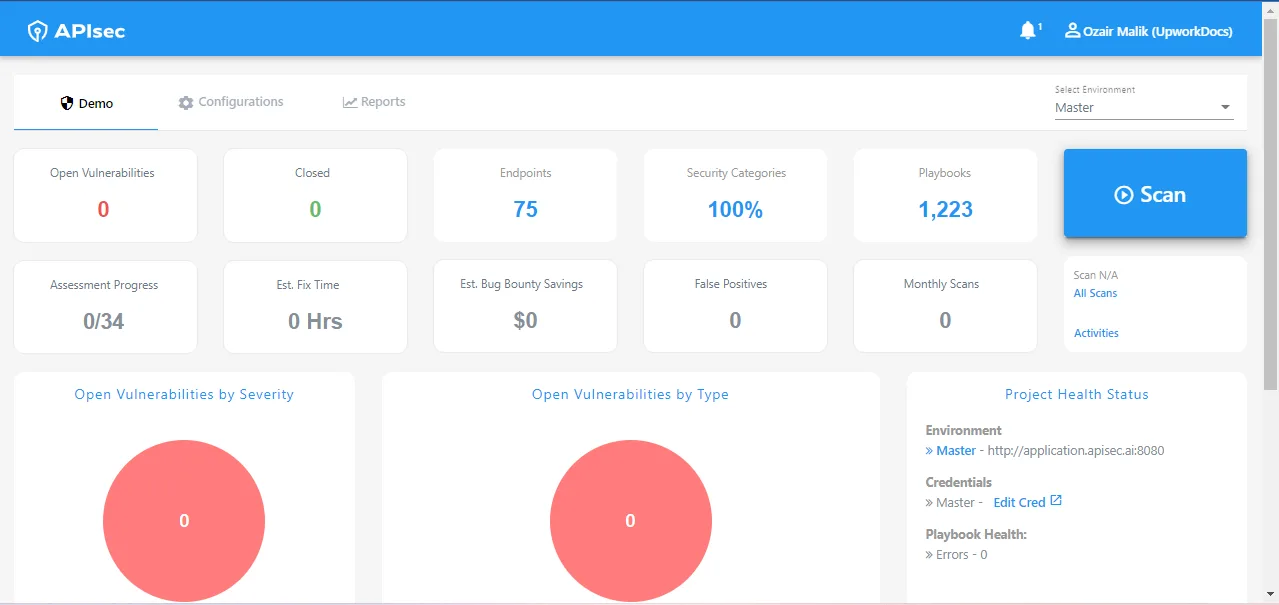The image size is (1279, 605).
Task: Switch to the Configurations tab
Action: (240, 102)
